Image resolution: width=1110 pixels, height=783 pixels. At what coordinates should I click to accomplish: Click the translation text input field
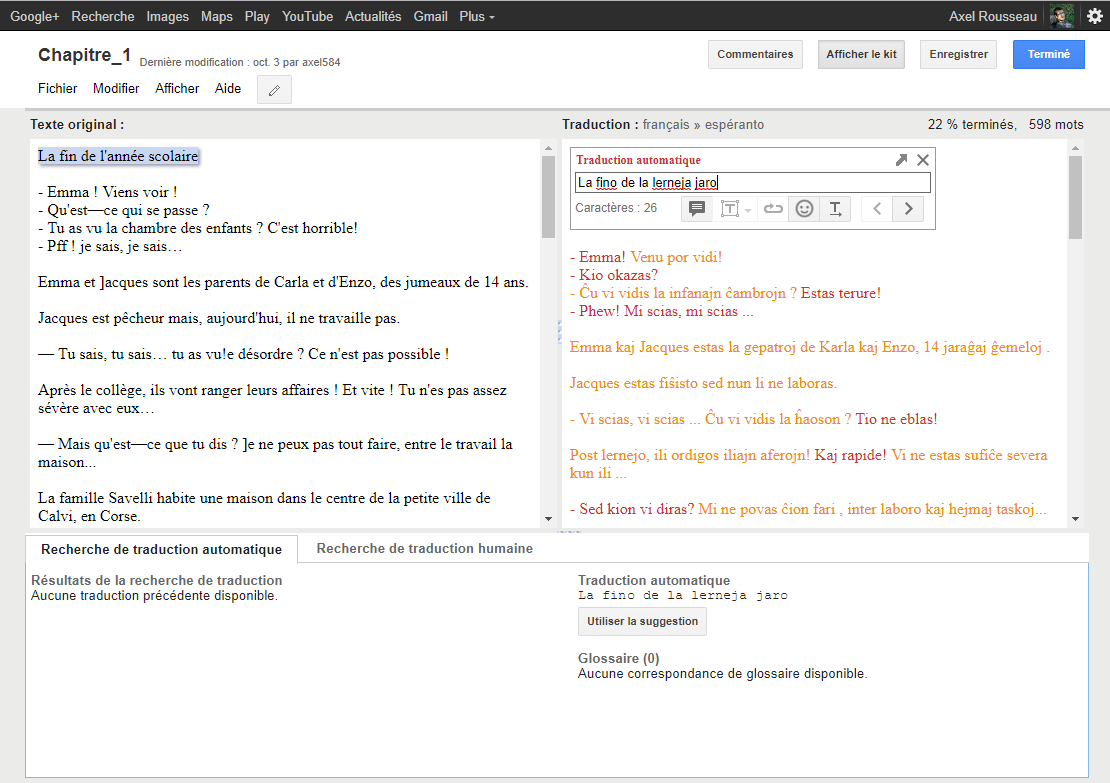coord(752,182)
